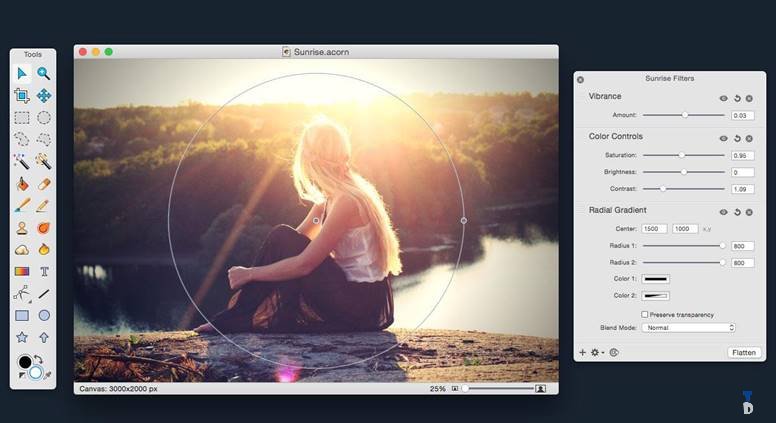This screenshot has height=423, width=776.
Task: Open the white background color well
Action: tap(36, 373)
